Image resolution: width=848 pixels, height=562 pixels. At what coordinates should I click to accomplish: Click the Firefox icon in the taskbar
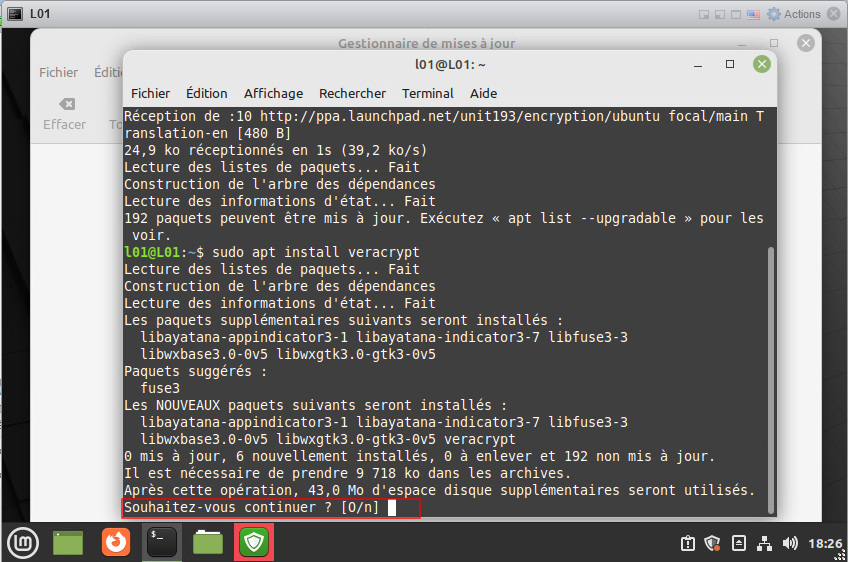click(x=115, y=542)
